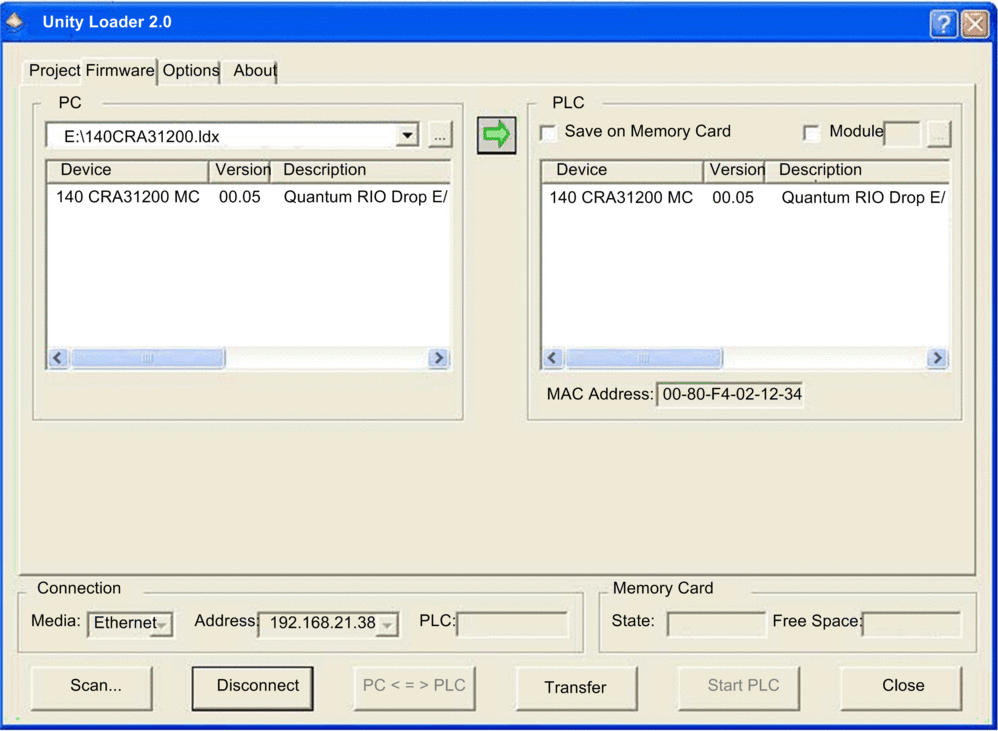
Task: Click PLC list scroll left arrow
Action: click(552, 358)
